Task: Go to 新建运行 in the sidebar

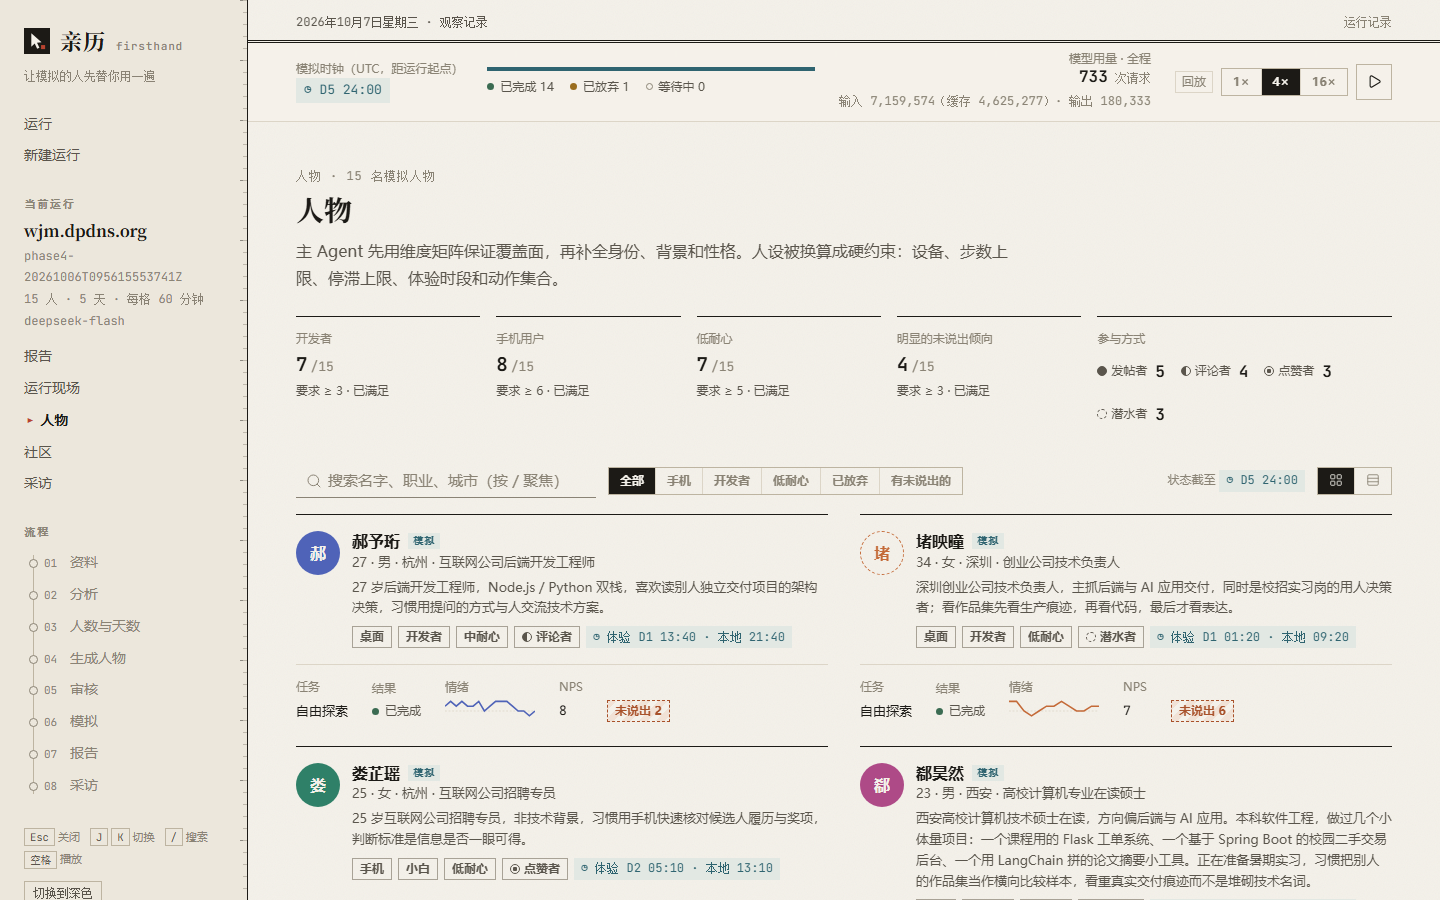Action: (x=52, y=155)
